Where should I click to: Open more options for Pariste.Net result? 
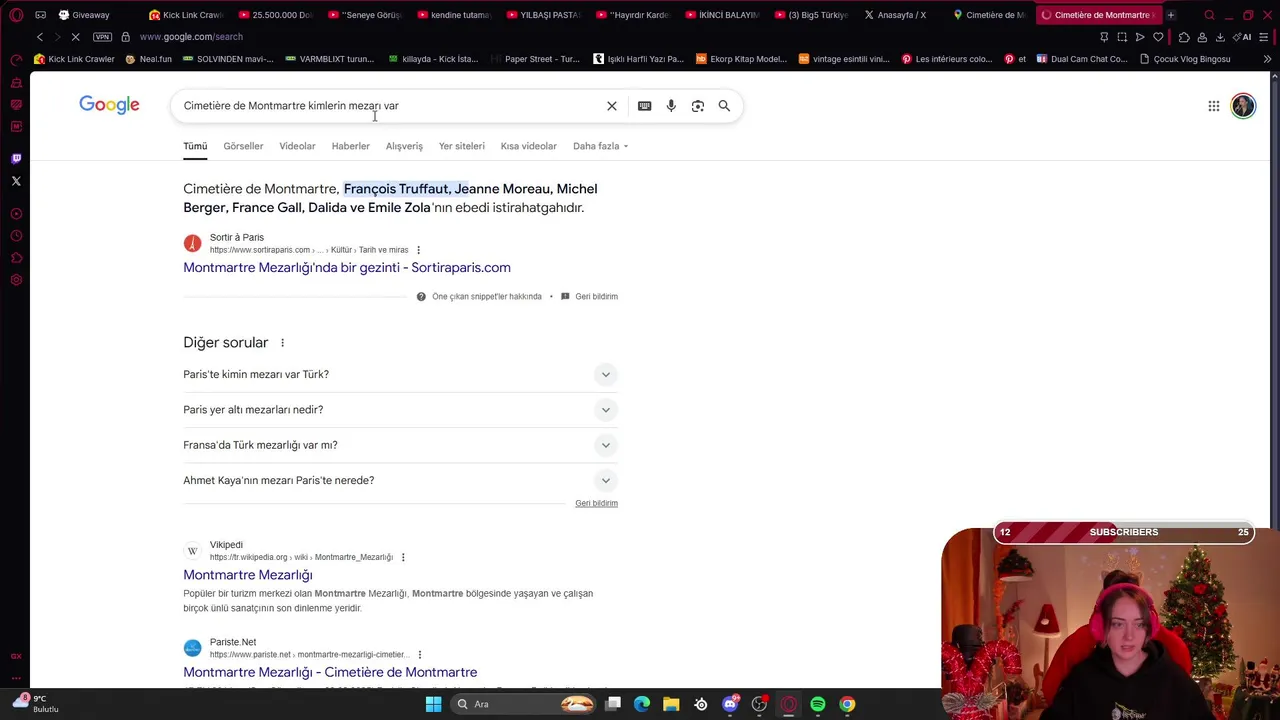pyautogui.click(x=419, y=655)
